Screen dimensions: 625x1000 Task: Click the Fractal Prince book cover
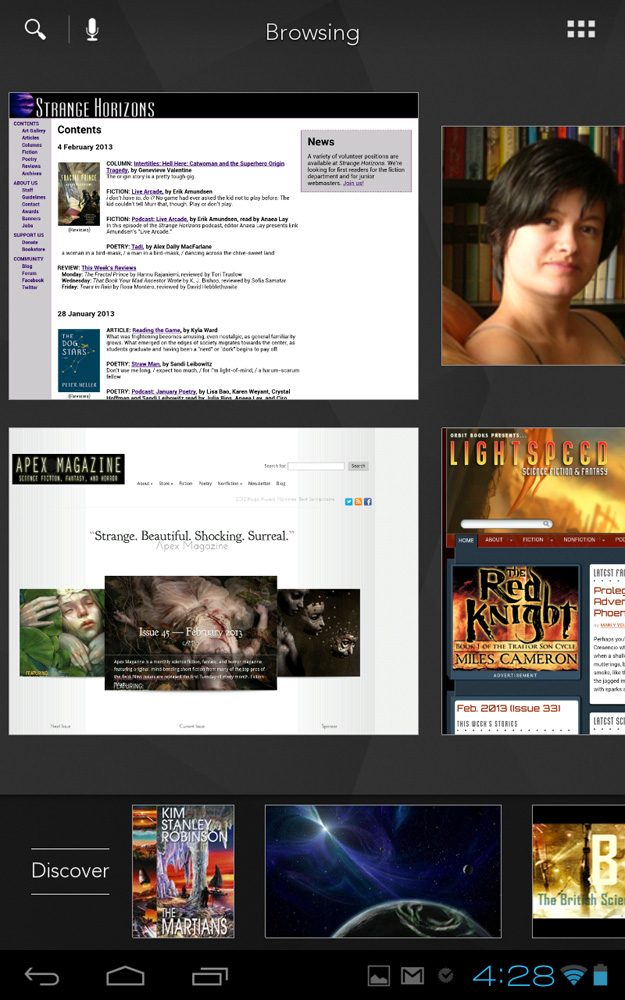tap(79, 194)
